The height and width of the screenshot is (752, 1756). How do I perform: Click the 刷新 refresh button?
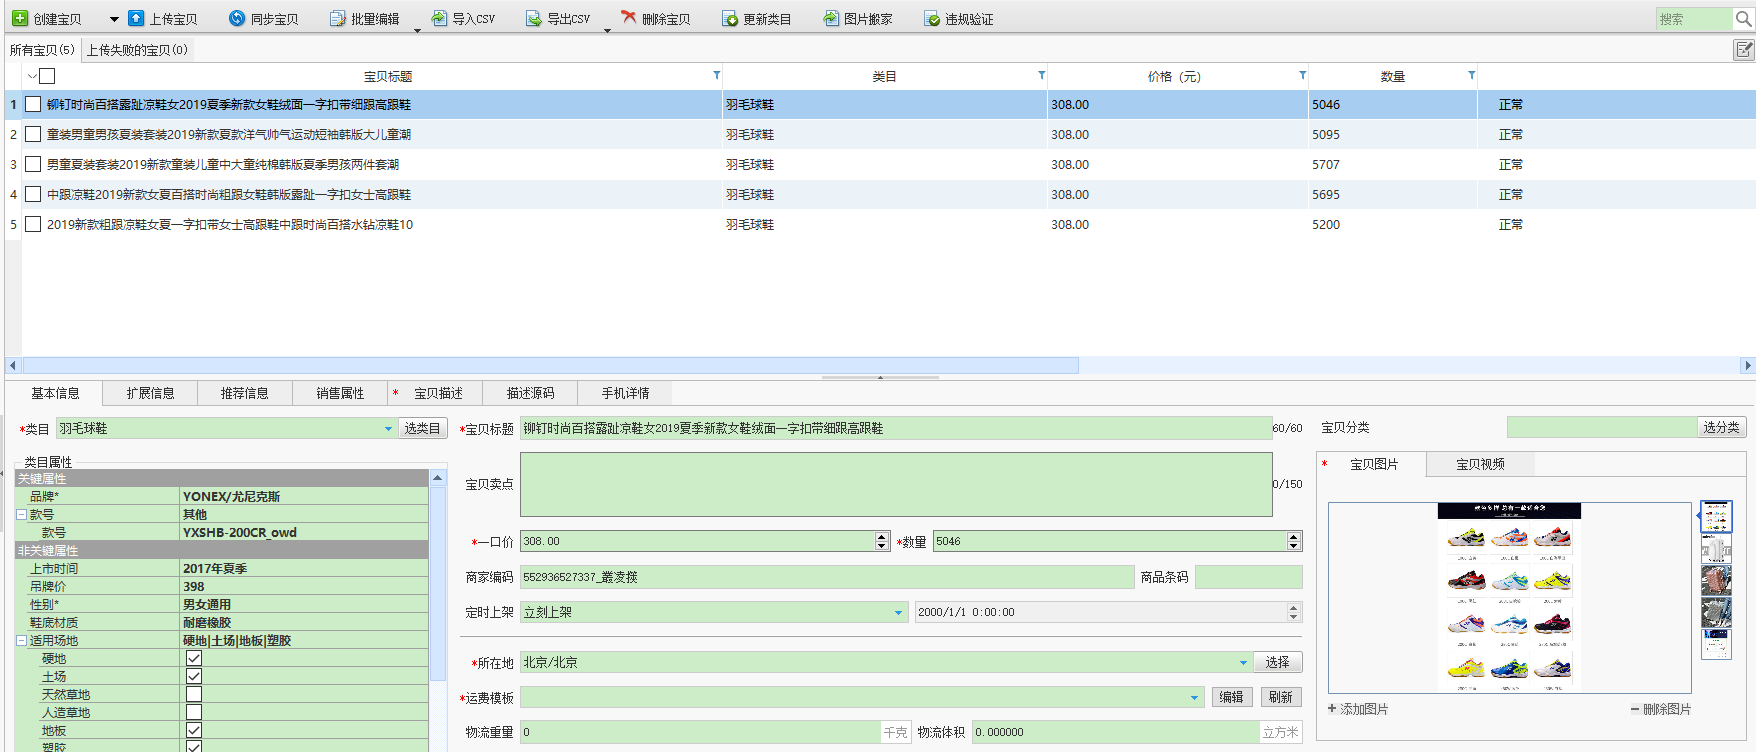tap(1280, 697)
